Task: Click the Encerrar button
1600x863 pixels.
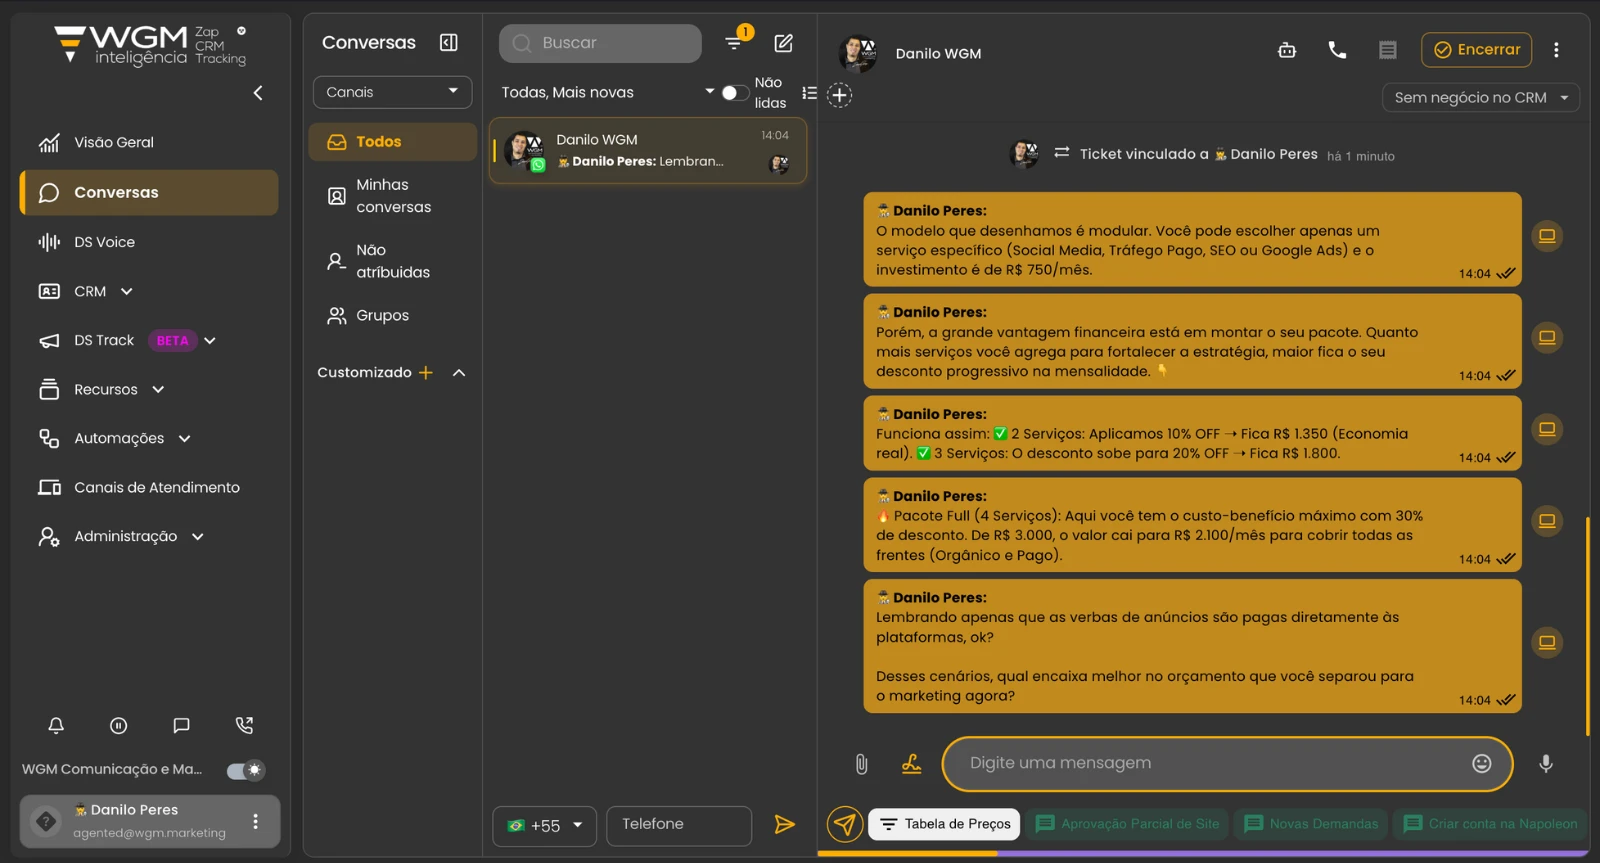Action: [x=1476, y=50]
